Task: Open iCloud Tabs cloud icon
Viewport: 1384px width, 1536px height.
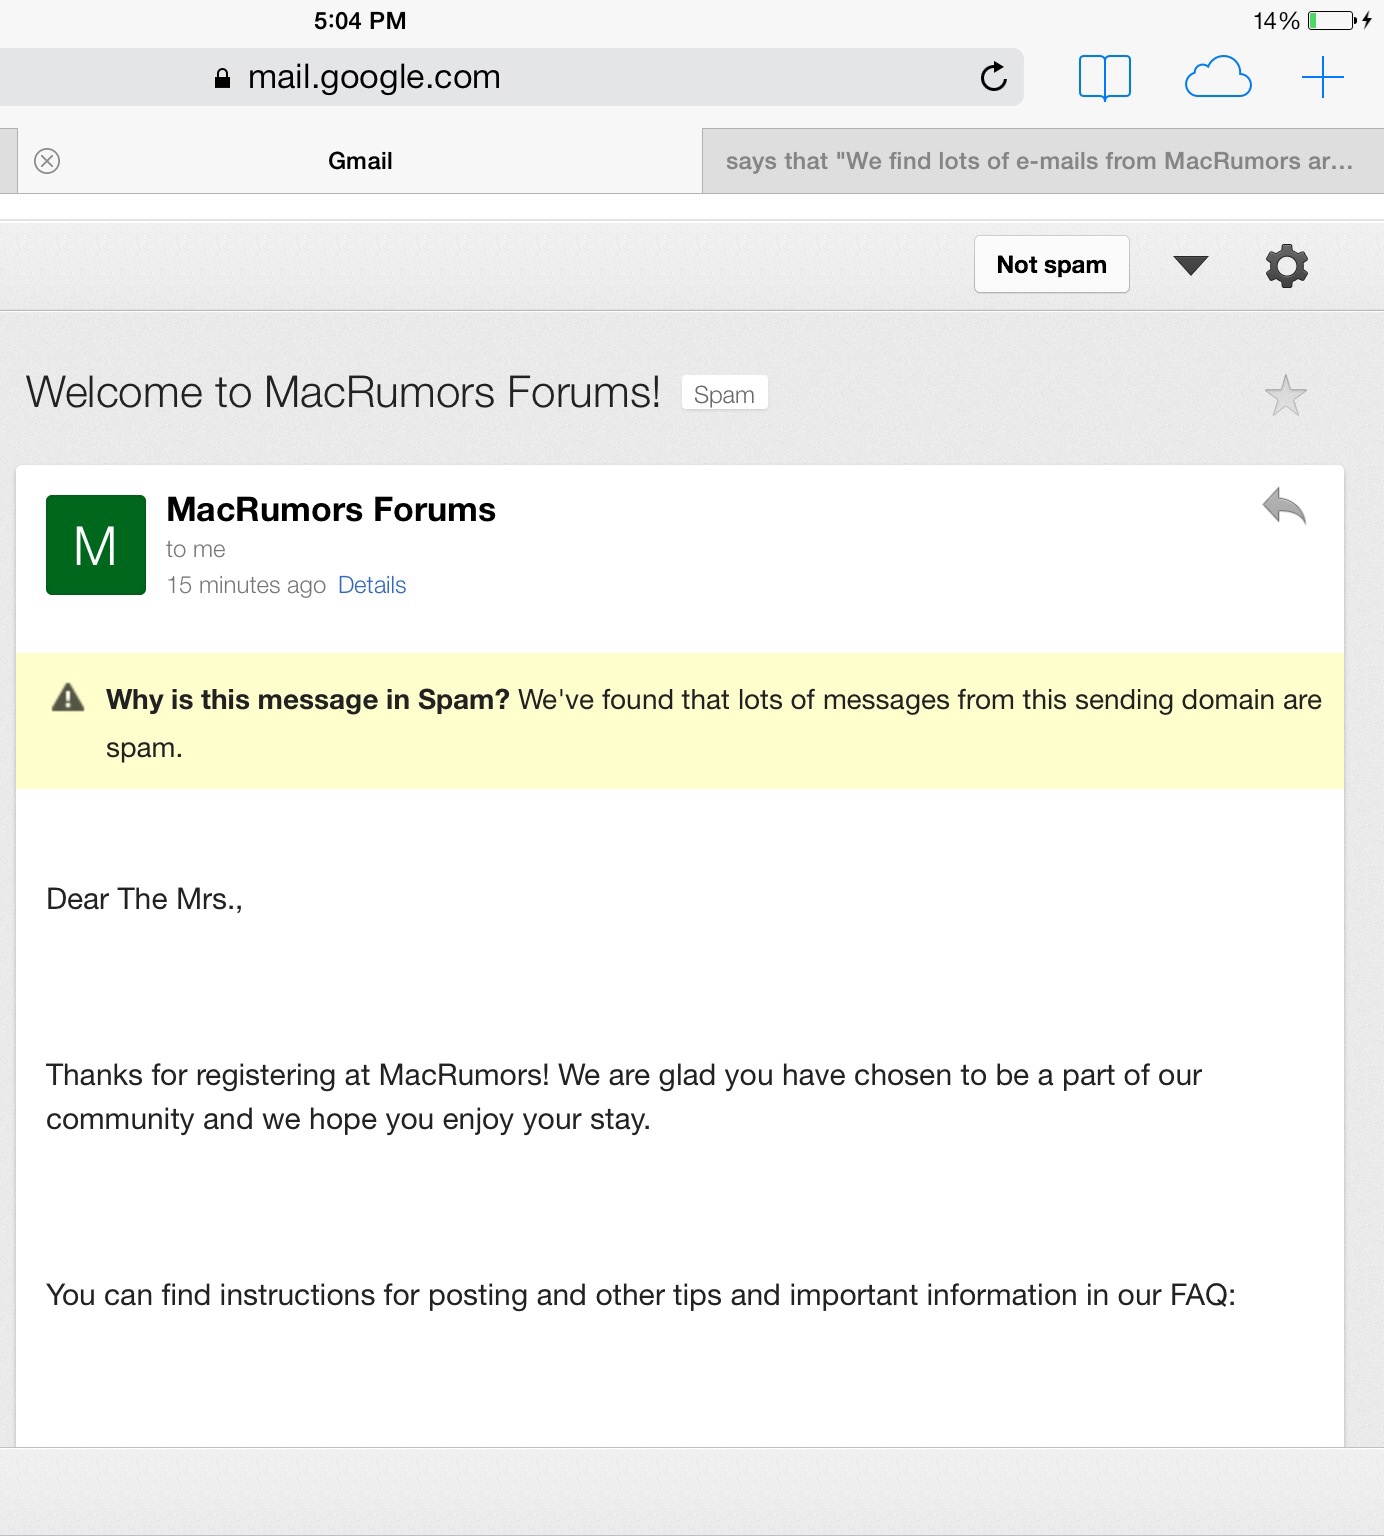Action: (x=1218, y=77)
